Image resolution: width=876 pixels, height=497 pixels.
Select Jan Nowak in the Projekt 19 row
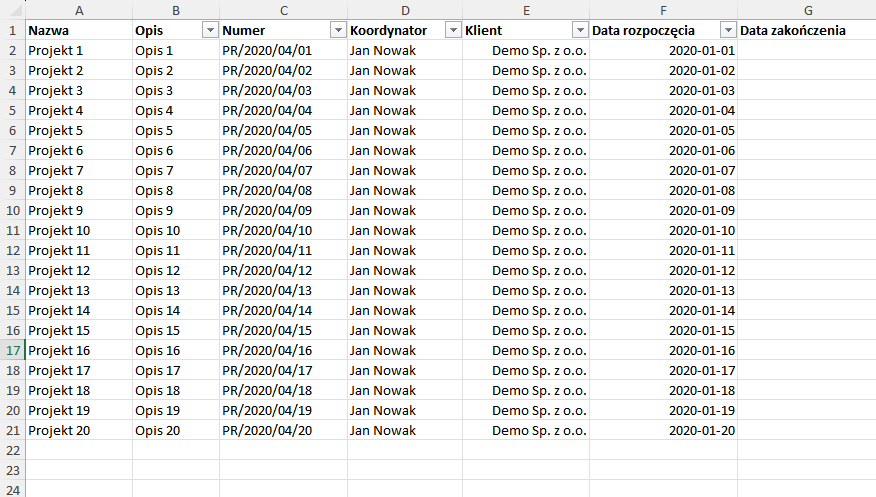(405, 410)
